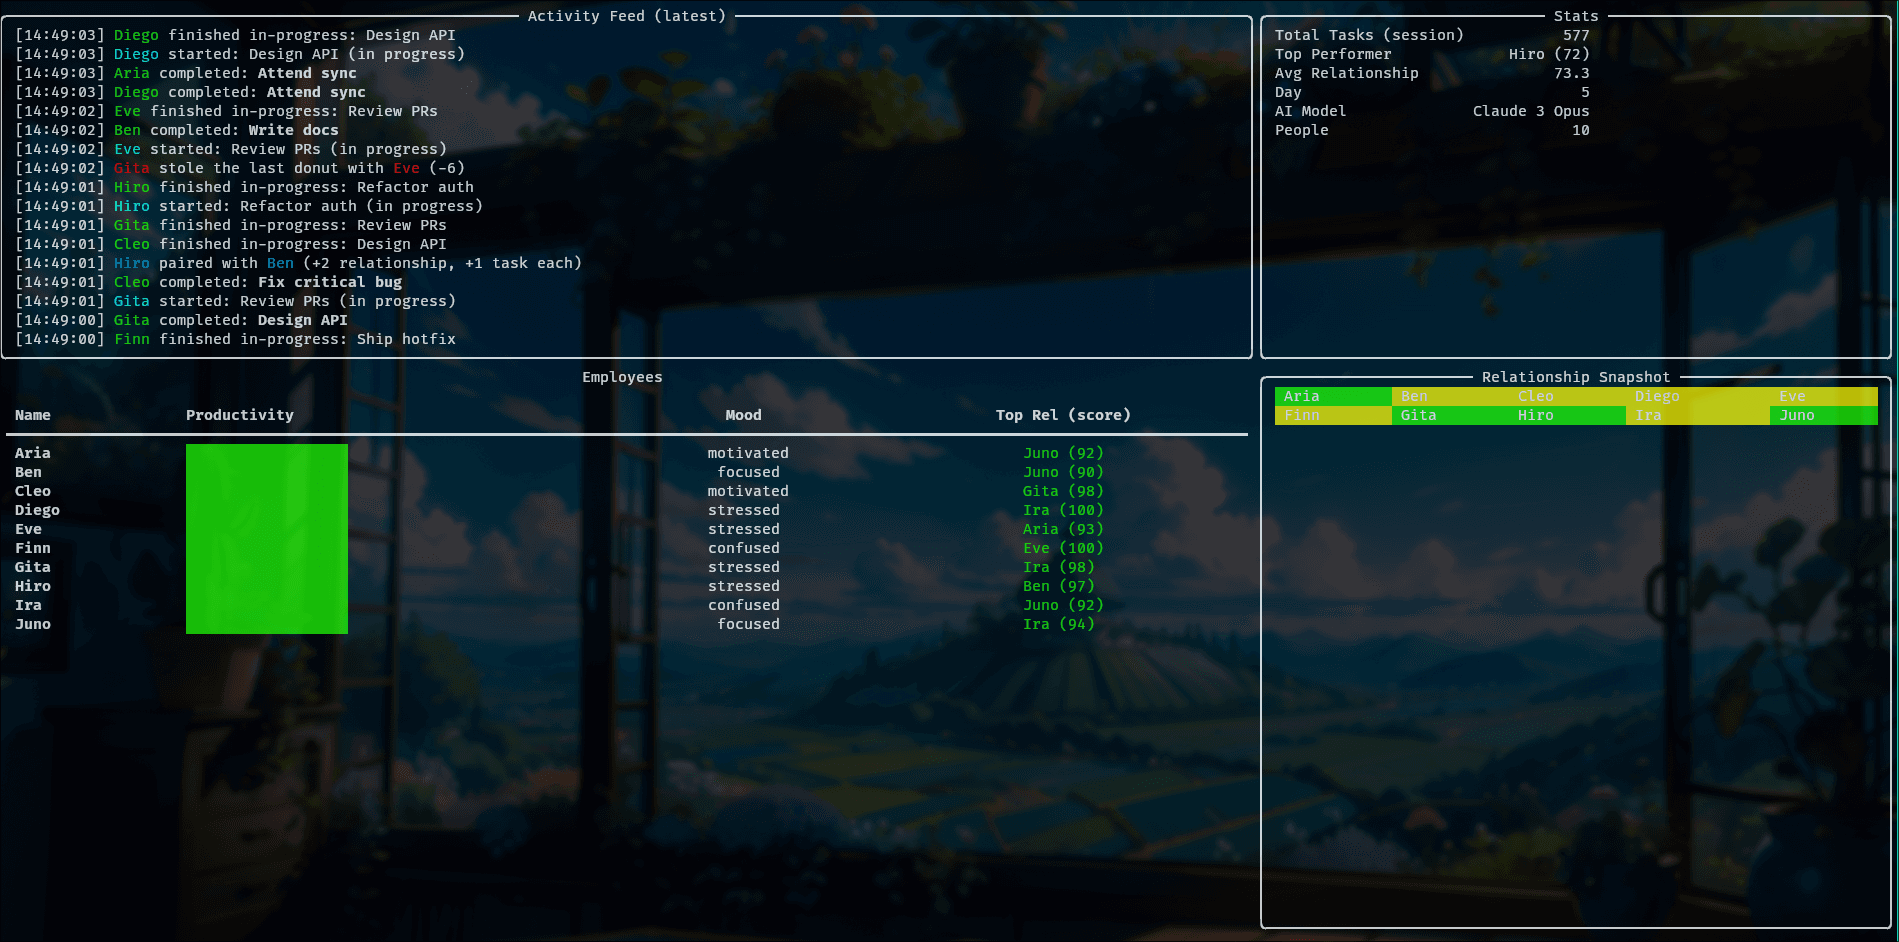Select Eve in the Employees name column
Image resolution: width=1899 pixels, height=942 pixels.
pyautogui.click(x=28, y=529)
